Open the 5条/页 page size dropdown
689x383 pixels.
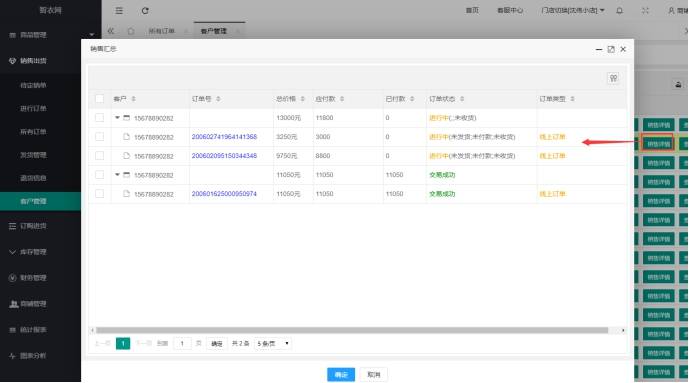[x=273, y=343]
